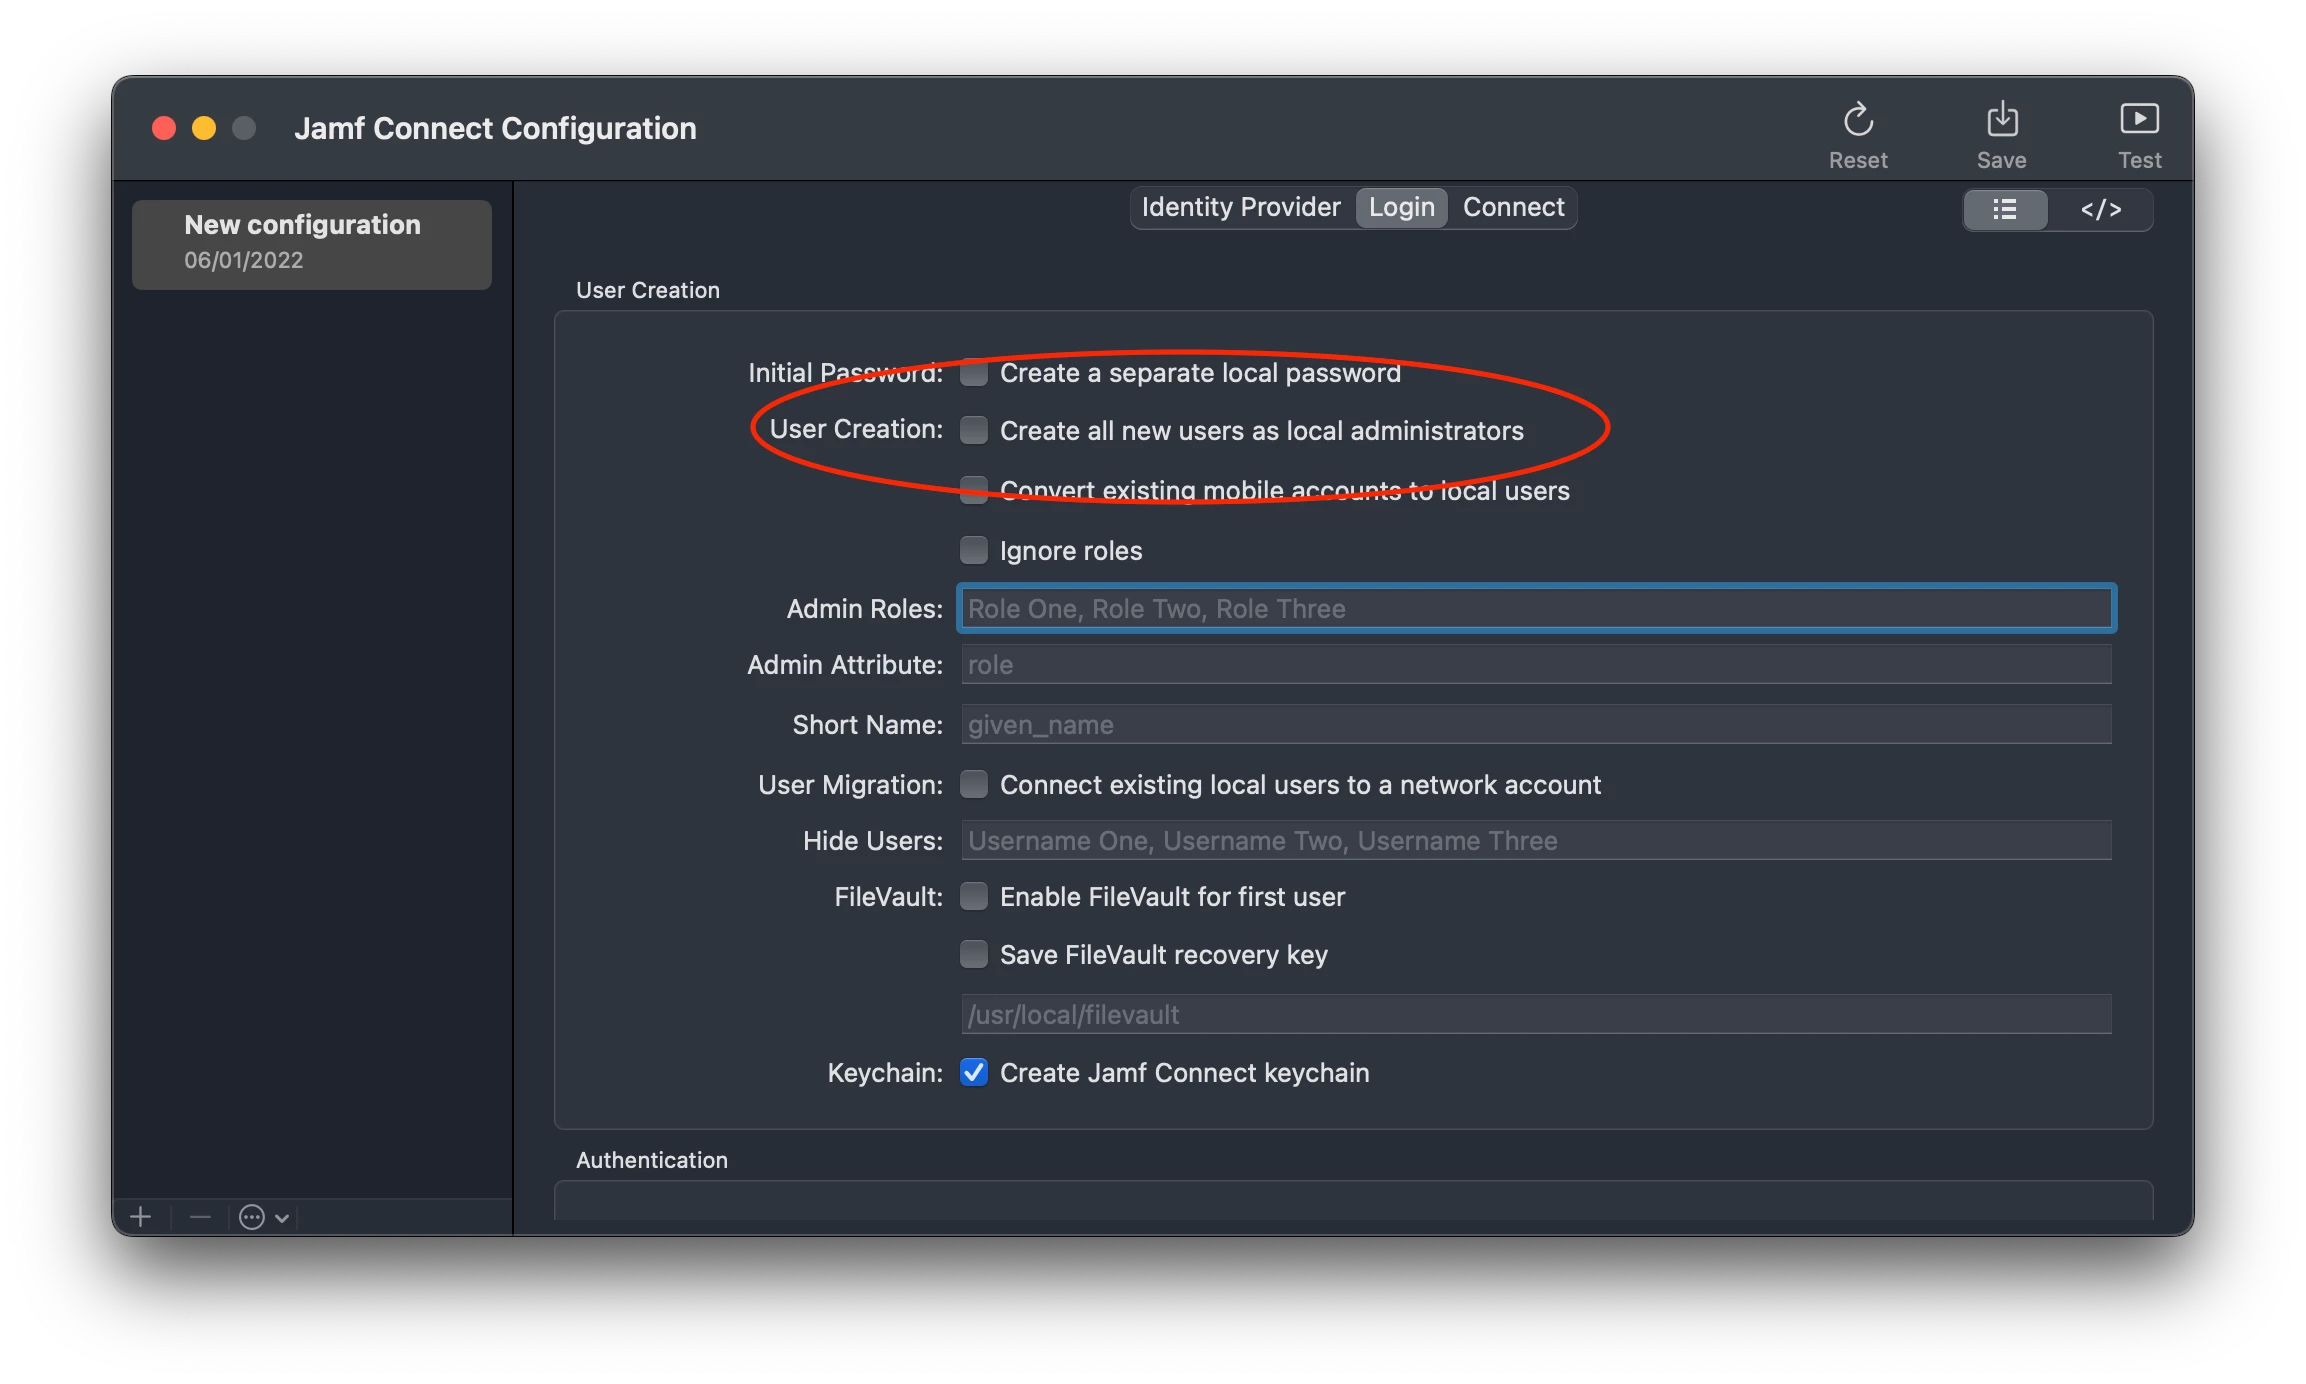Screen dimensions: 2306x1384
Task: Expand the action menu chevron arrow
Action: 282,1218
